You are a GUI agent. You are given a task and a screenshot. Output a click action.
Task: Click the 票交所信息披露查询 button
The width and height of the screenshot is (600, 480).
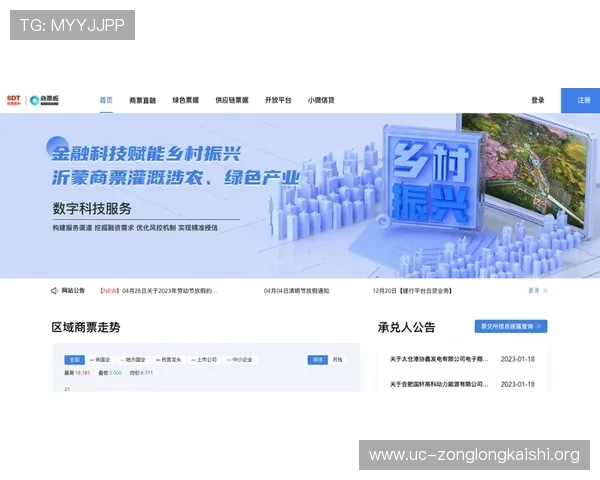[511, 327]
